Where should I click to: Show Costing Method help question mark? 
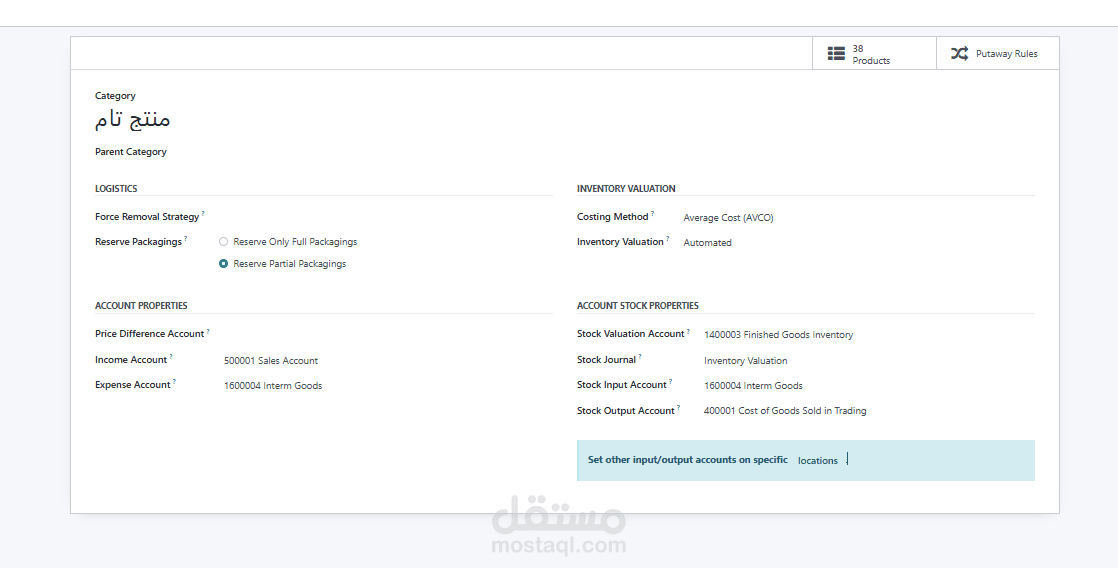coord(652,214)
